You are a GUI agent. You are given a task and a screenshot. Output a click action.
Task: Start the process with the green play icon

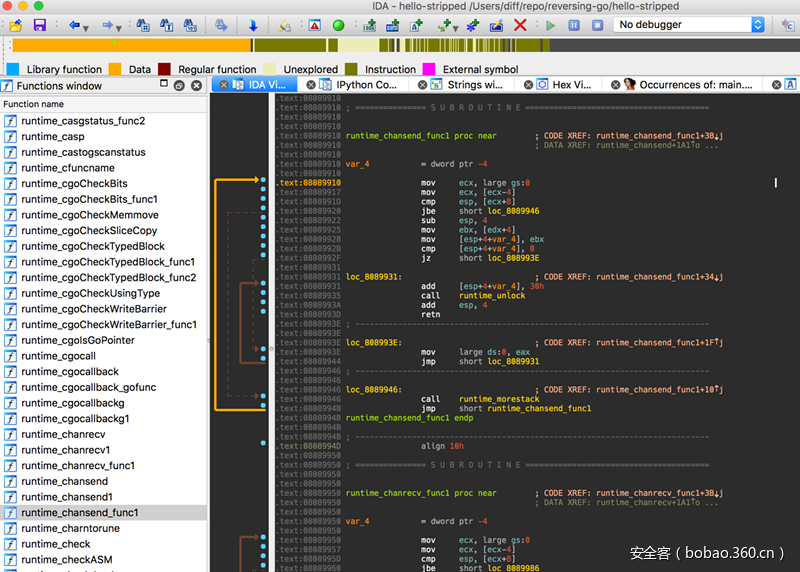(x=549, y=25)
